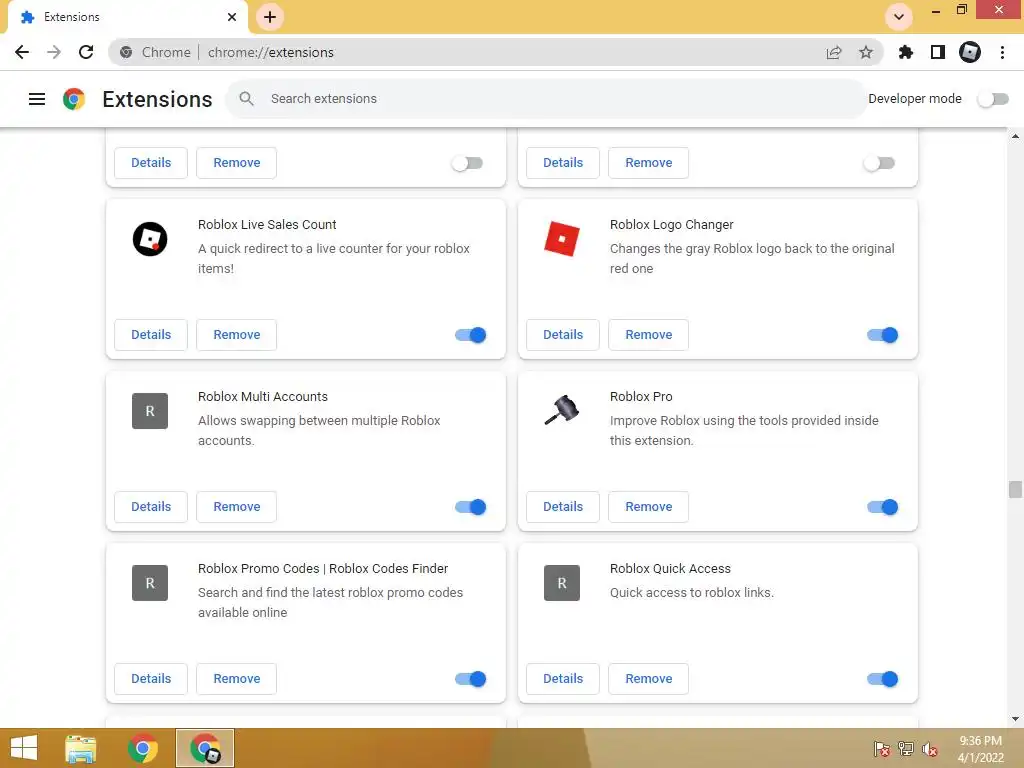Open Chrome's three-dot menu
Viewport: 1024px width, 768px height.
[1002, 52]
